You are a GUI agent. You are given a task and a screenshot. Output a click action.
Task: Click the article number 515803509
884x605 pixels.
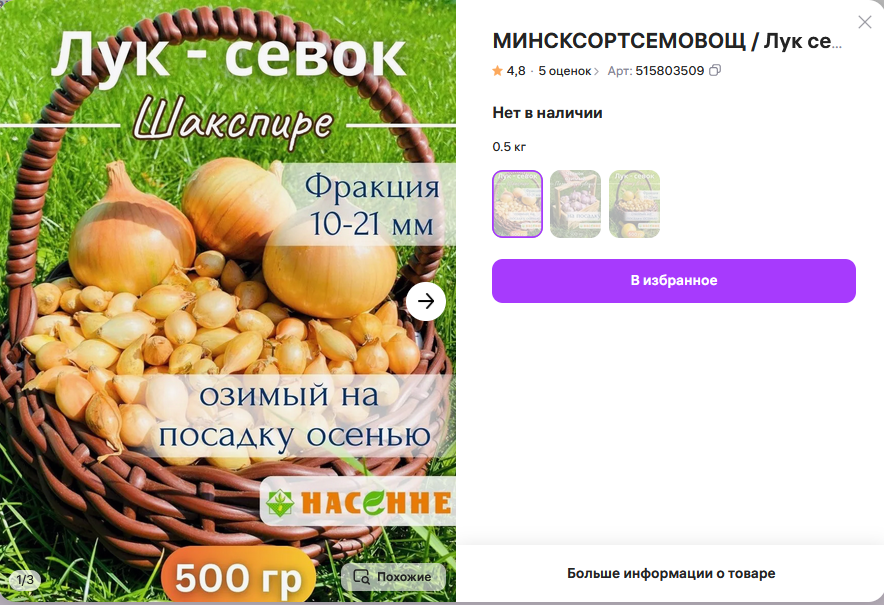[670, 71]
